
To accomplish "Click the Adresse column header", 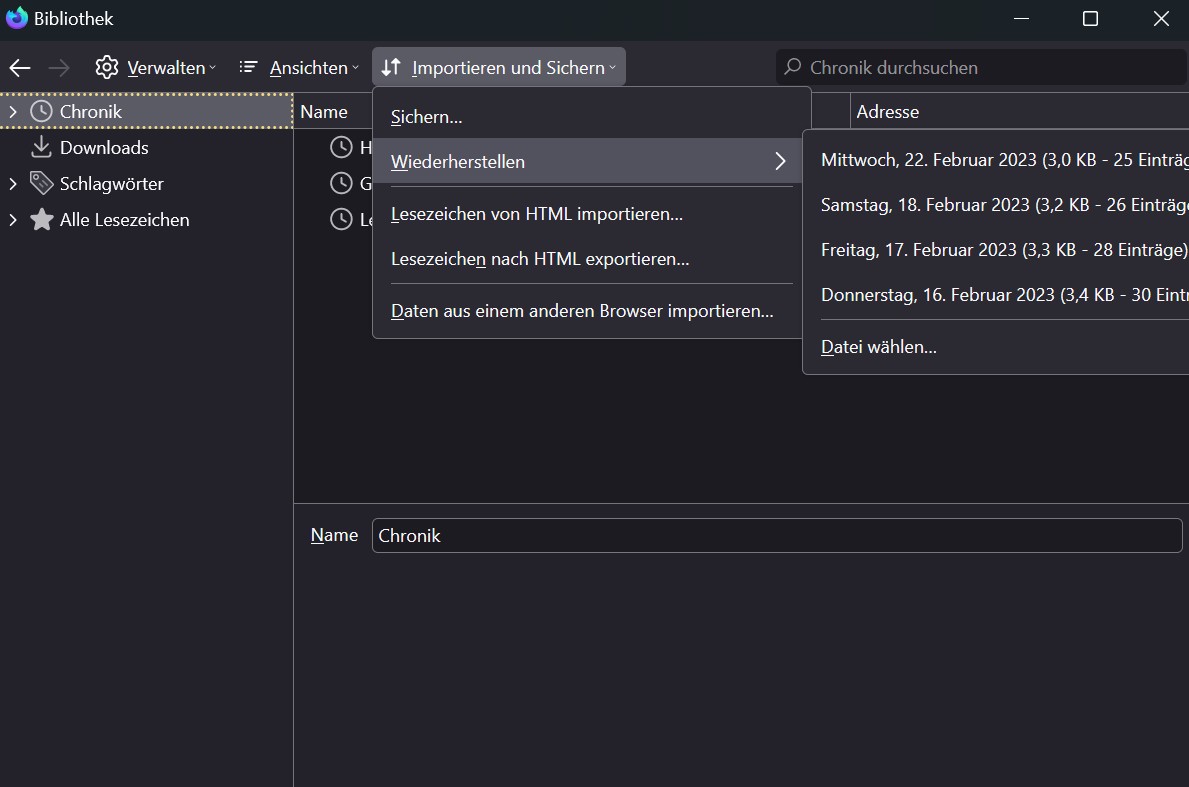I will click(888, 112).
